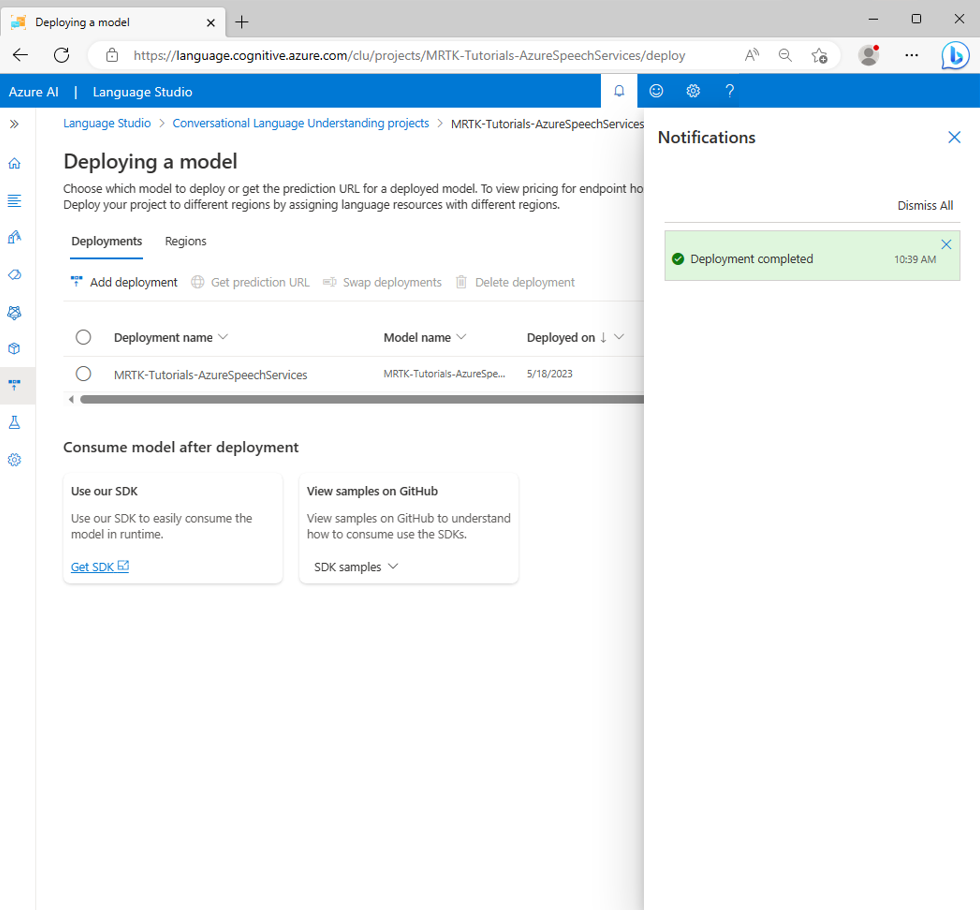Close the Notifications panel

pyautogui.click(x=954, y=138)
